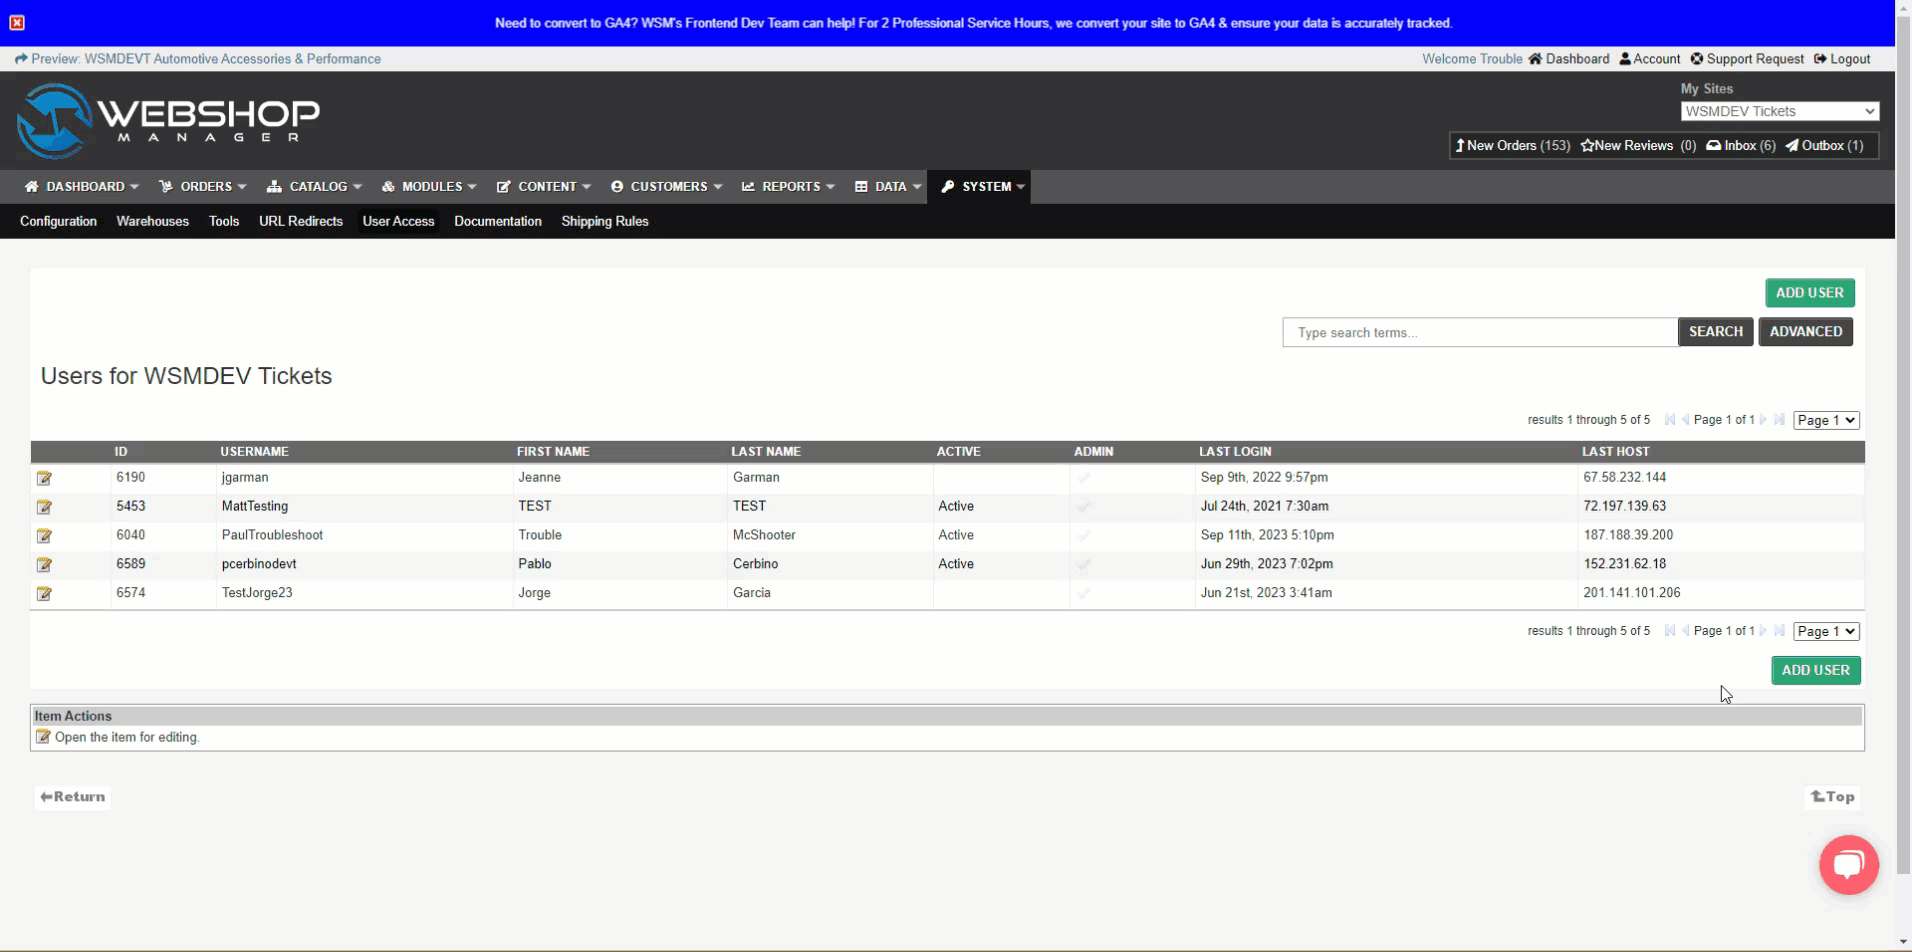Sort by the First Name column
Image resolution: width=1912 pixels, height=952 pixels.
tap(553, 452)
